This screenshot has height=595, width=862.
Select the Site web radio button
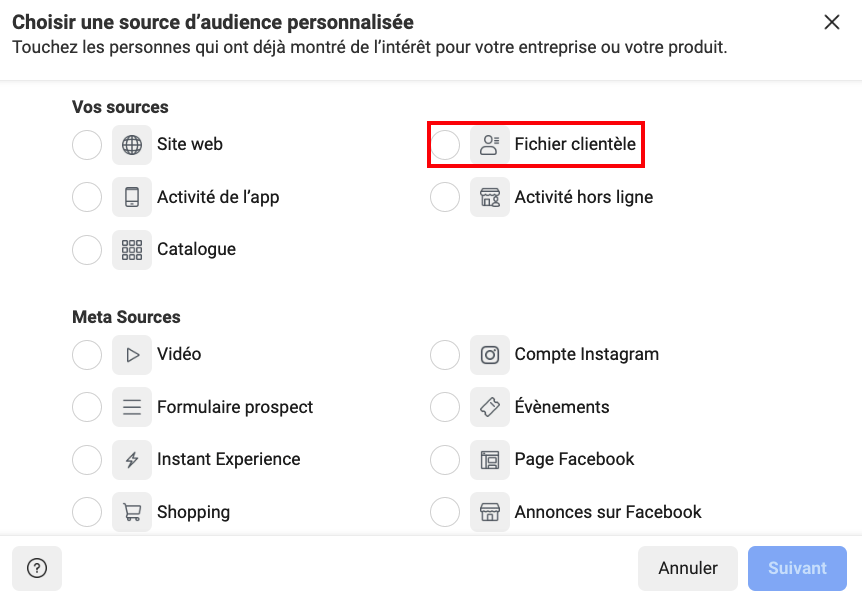click(x=87, y=145)
